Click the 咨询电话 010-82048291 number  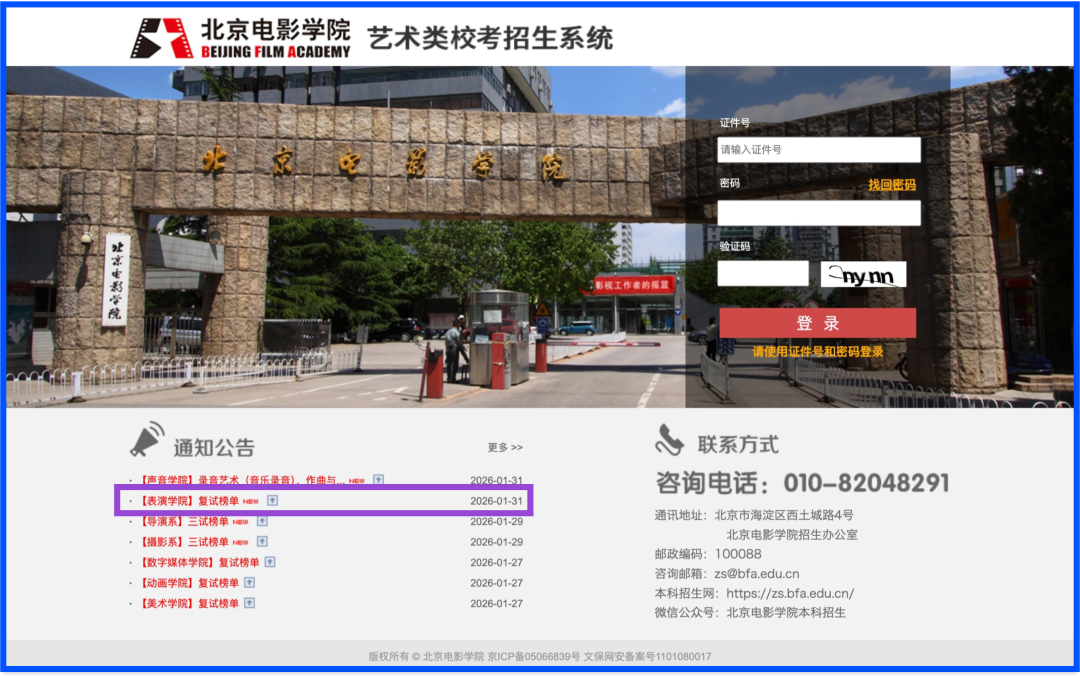pyautogui.click(x=802, y=482)
